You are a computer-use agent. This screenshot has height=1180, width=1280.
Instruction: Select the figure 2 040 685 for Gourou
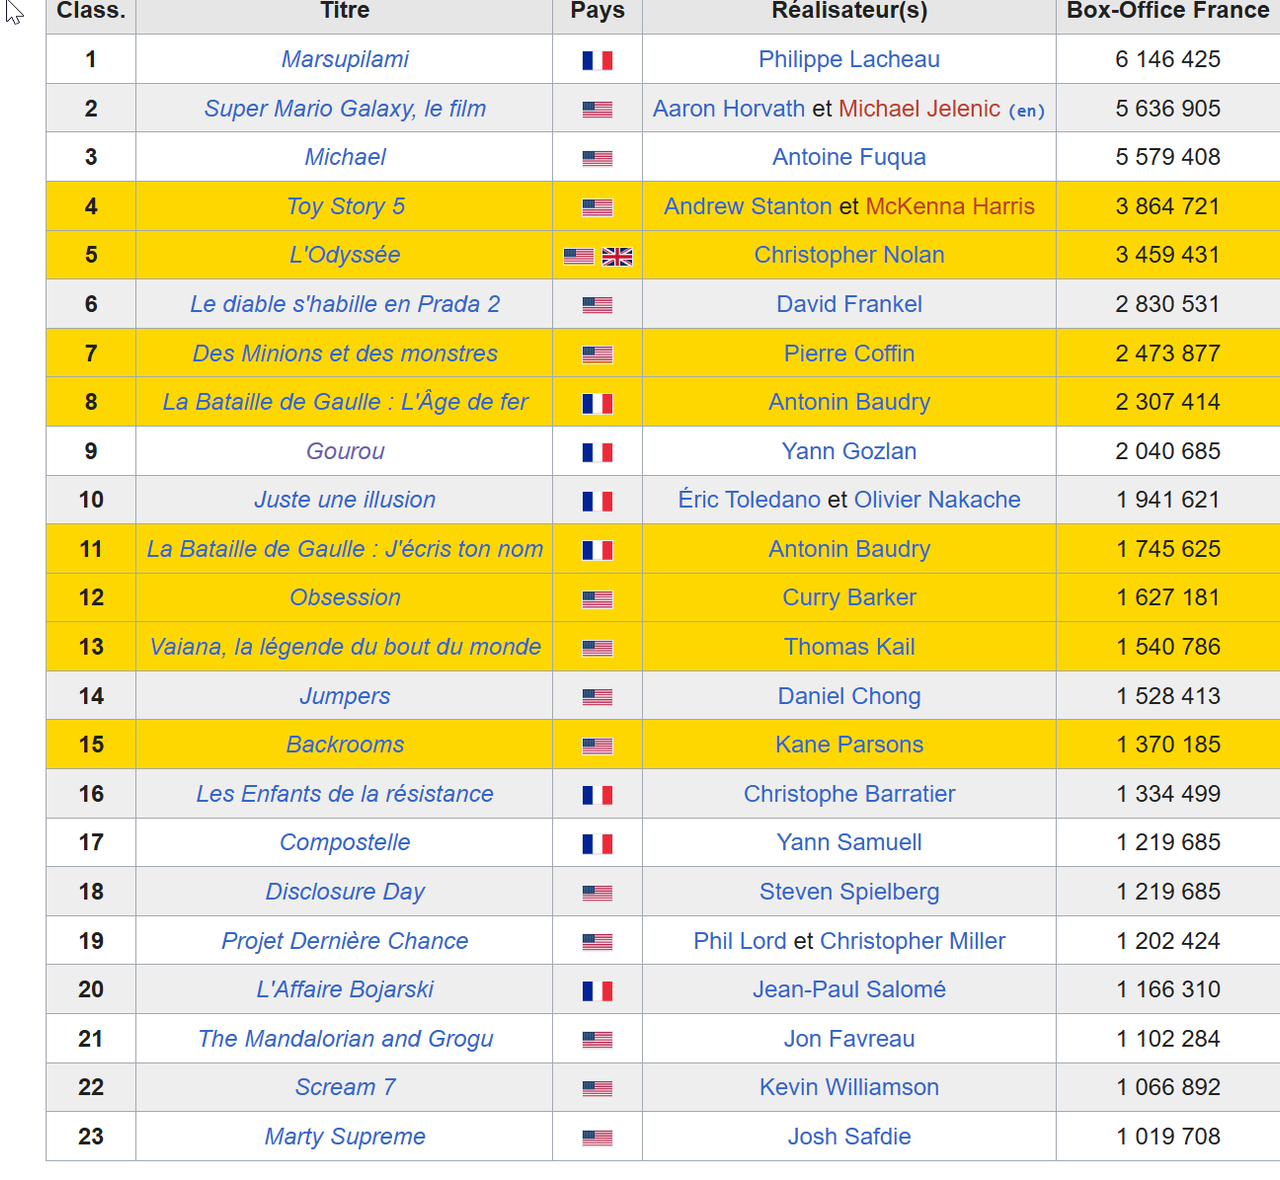[x=1168, y=452]
